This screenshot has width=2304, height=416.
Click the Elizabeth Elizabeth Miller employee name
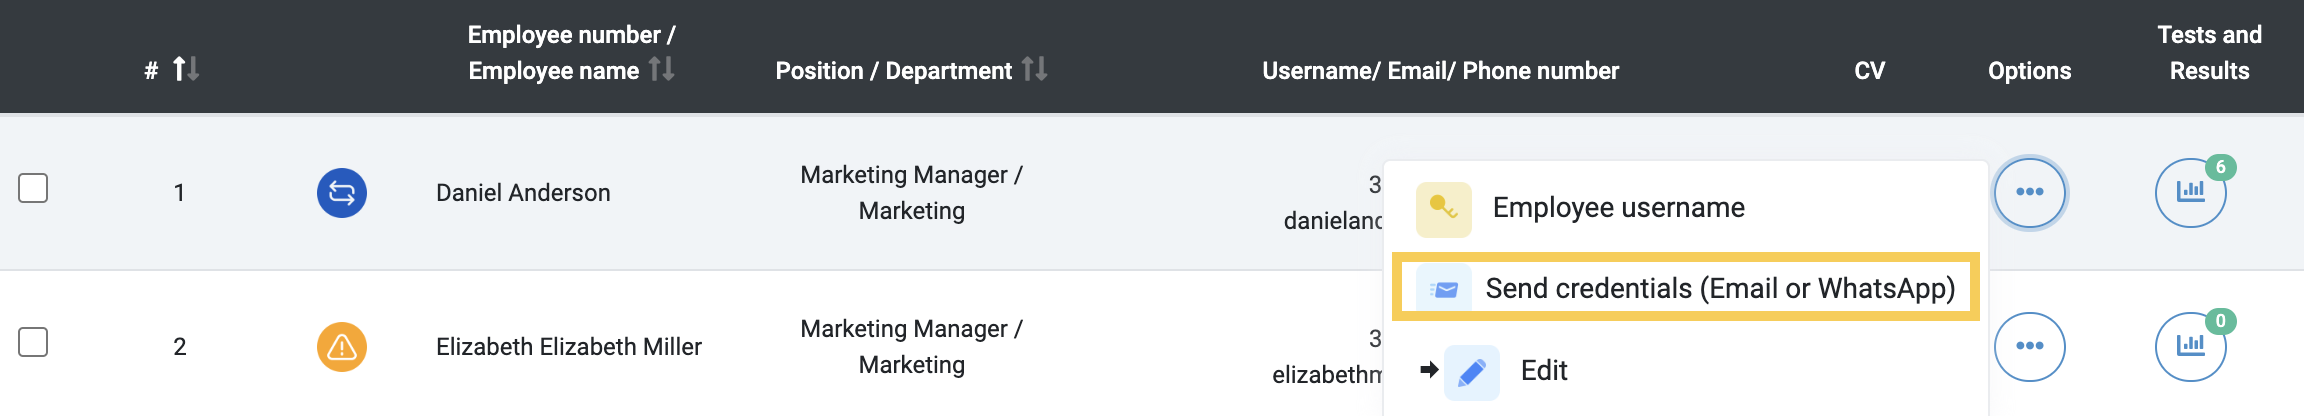click(569, 347)
